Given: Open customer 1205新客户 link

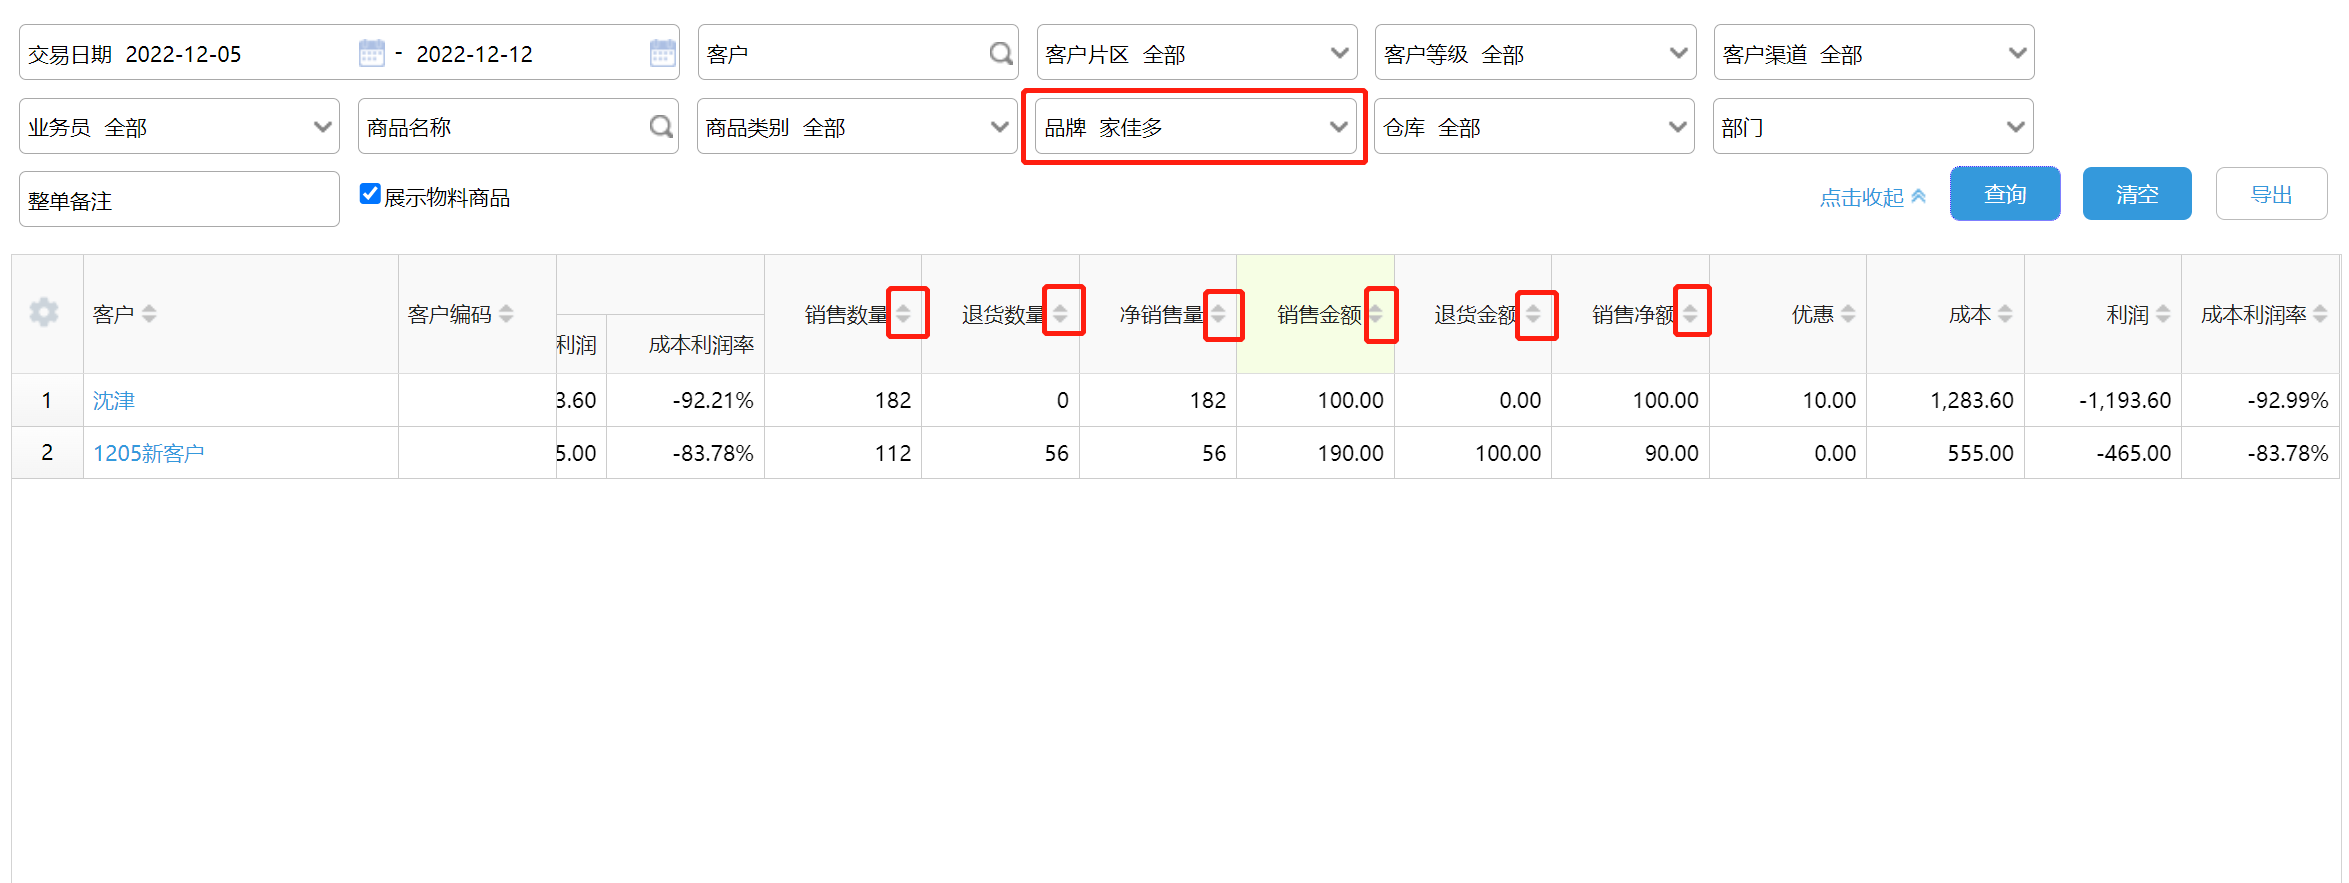Looking at the screenshot, I should point(149,453).
